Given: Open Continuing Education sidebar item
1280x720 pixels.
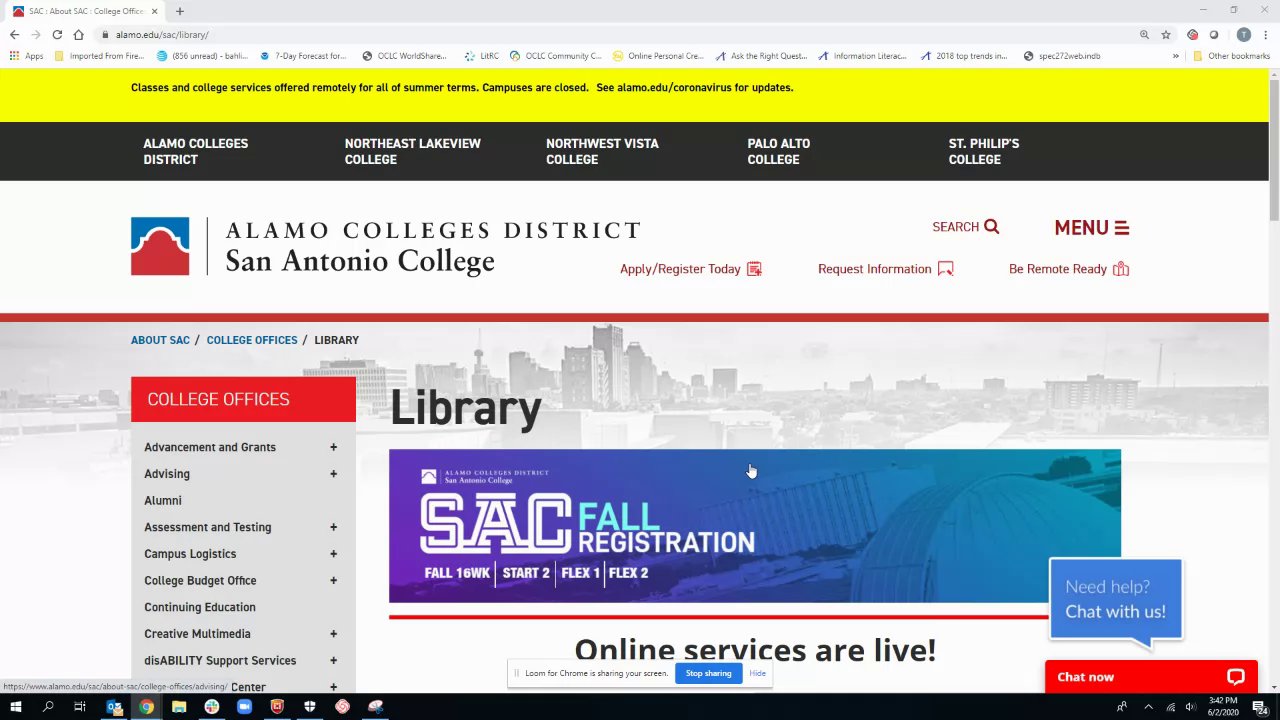Looking at the screenshot, I should click(x=200, y=607).
